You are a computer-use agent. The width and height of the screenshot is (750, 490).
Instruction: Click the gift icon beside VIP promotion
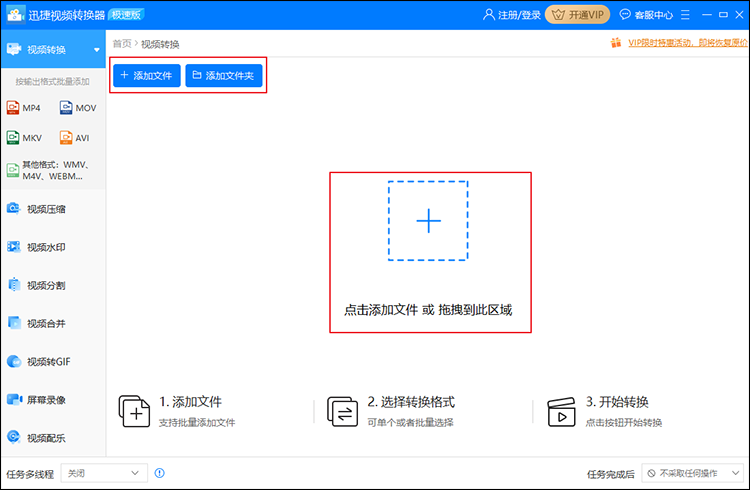point(616,43)
